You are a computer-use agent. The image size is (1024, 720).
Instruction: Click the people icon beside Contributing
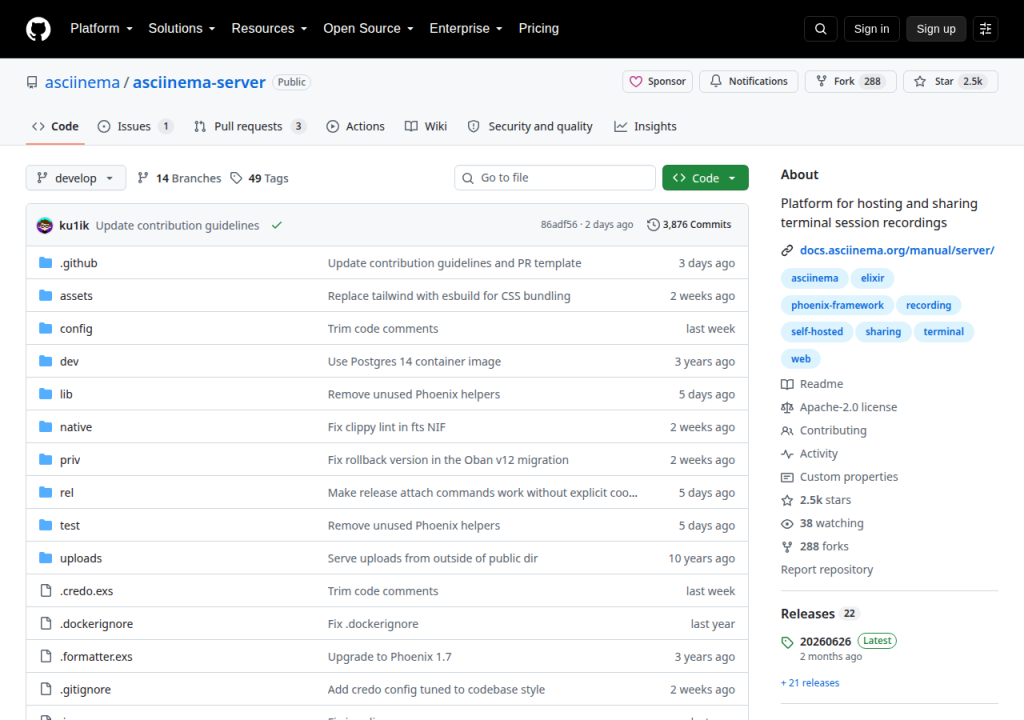[787, 431]
